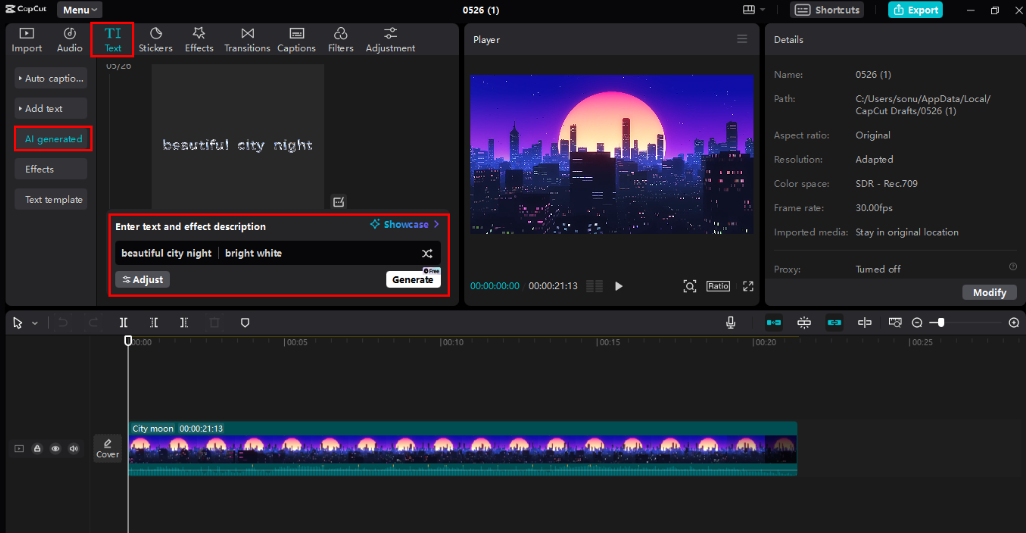The image size is (1026, 533).
Task: Expand the Add text section
Action: [51, 109]
